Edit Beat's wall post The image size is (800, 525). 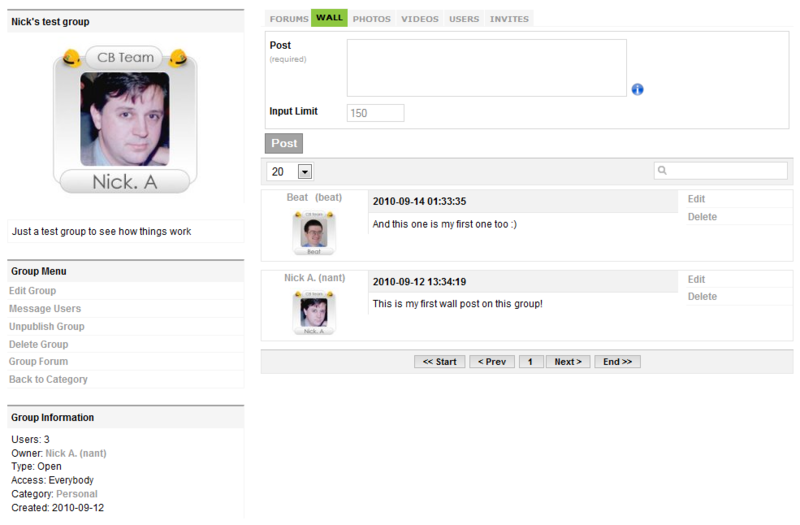[696, 199]
